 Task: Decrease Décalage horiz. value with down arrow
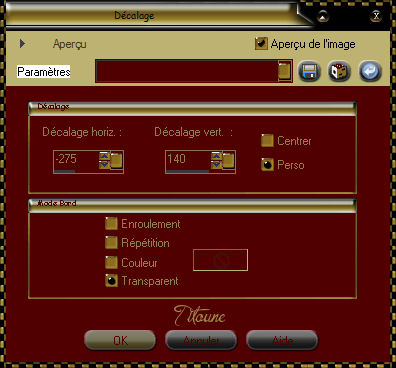point(104,165)
